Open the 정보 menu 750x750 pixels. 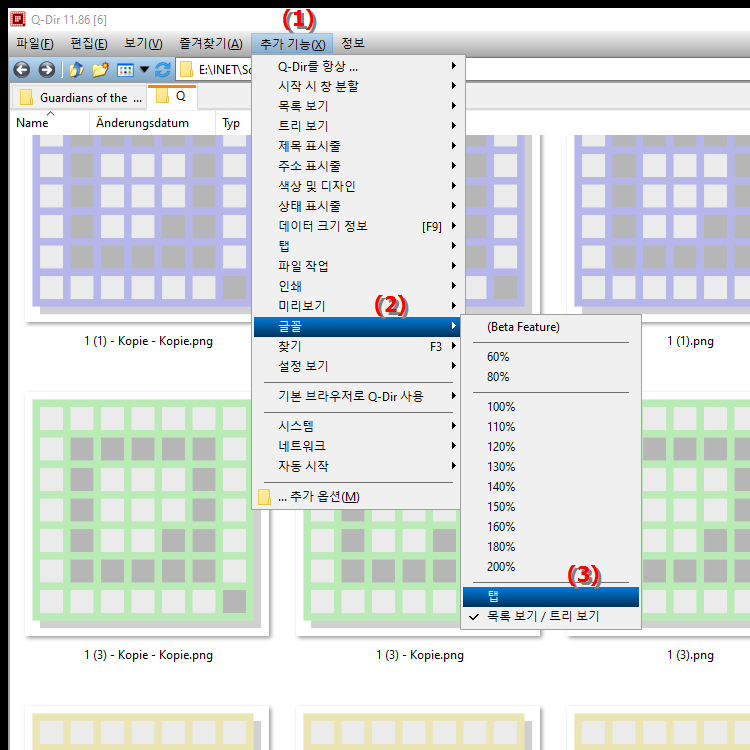[x=353, y=44]
